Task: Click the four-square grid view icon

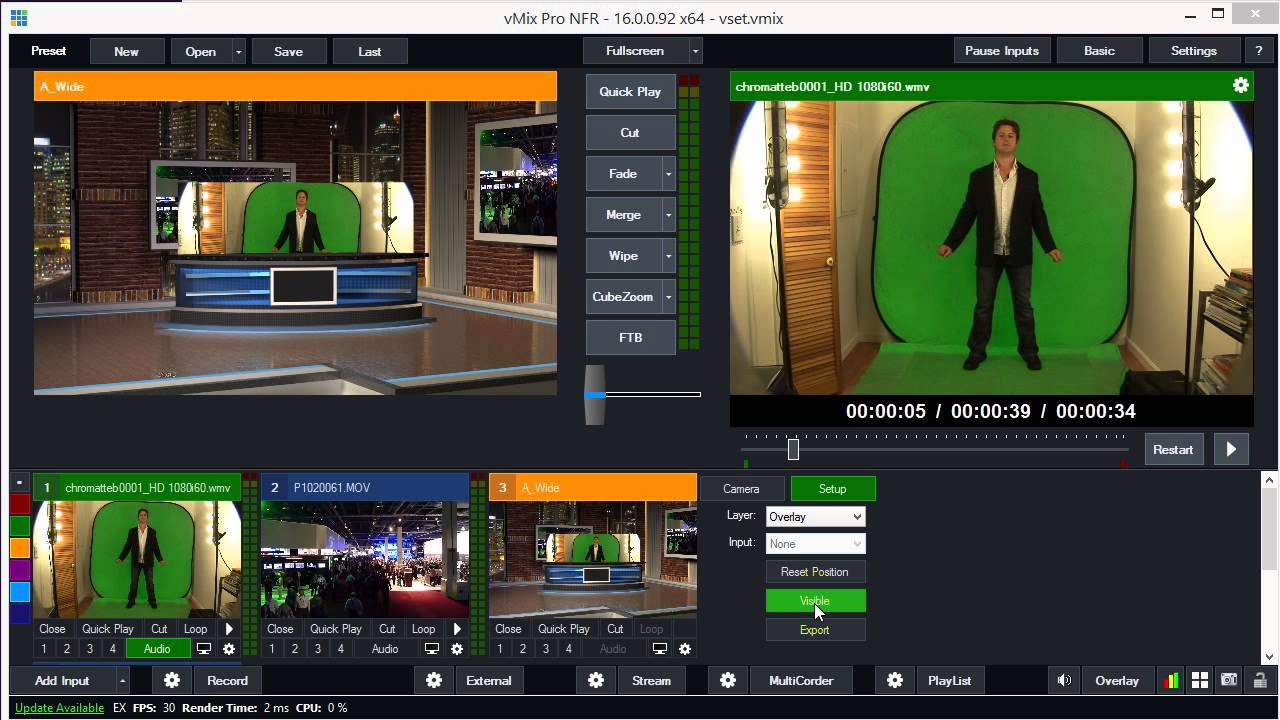Action: click(x=1200, y=680)
